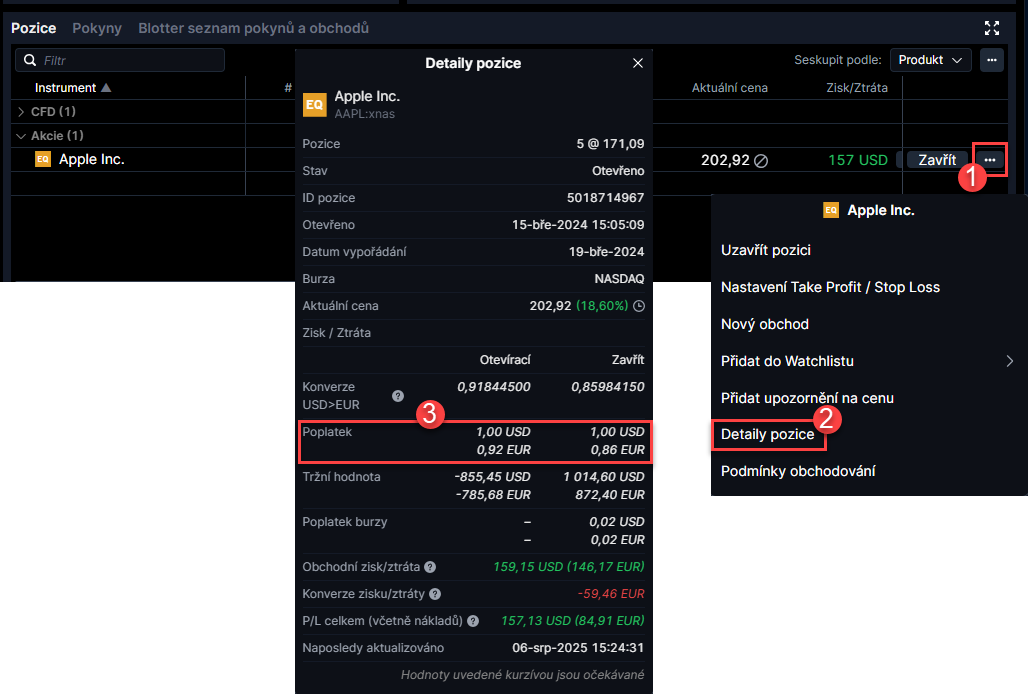Click the market-closed icon next to price 202,92
This screenshot has width=1028, height=694.
point(761,161)
